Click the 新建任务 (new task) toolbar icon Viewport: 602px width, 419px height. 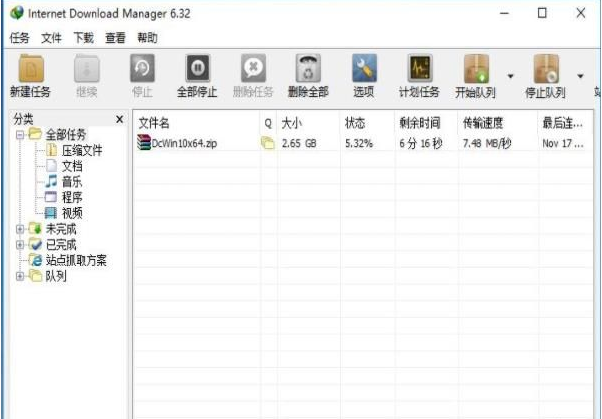[31, 69]
